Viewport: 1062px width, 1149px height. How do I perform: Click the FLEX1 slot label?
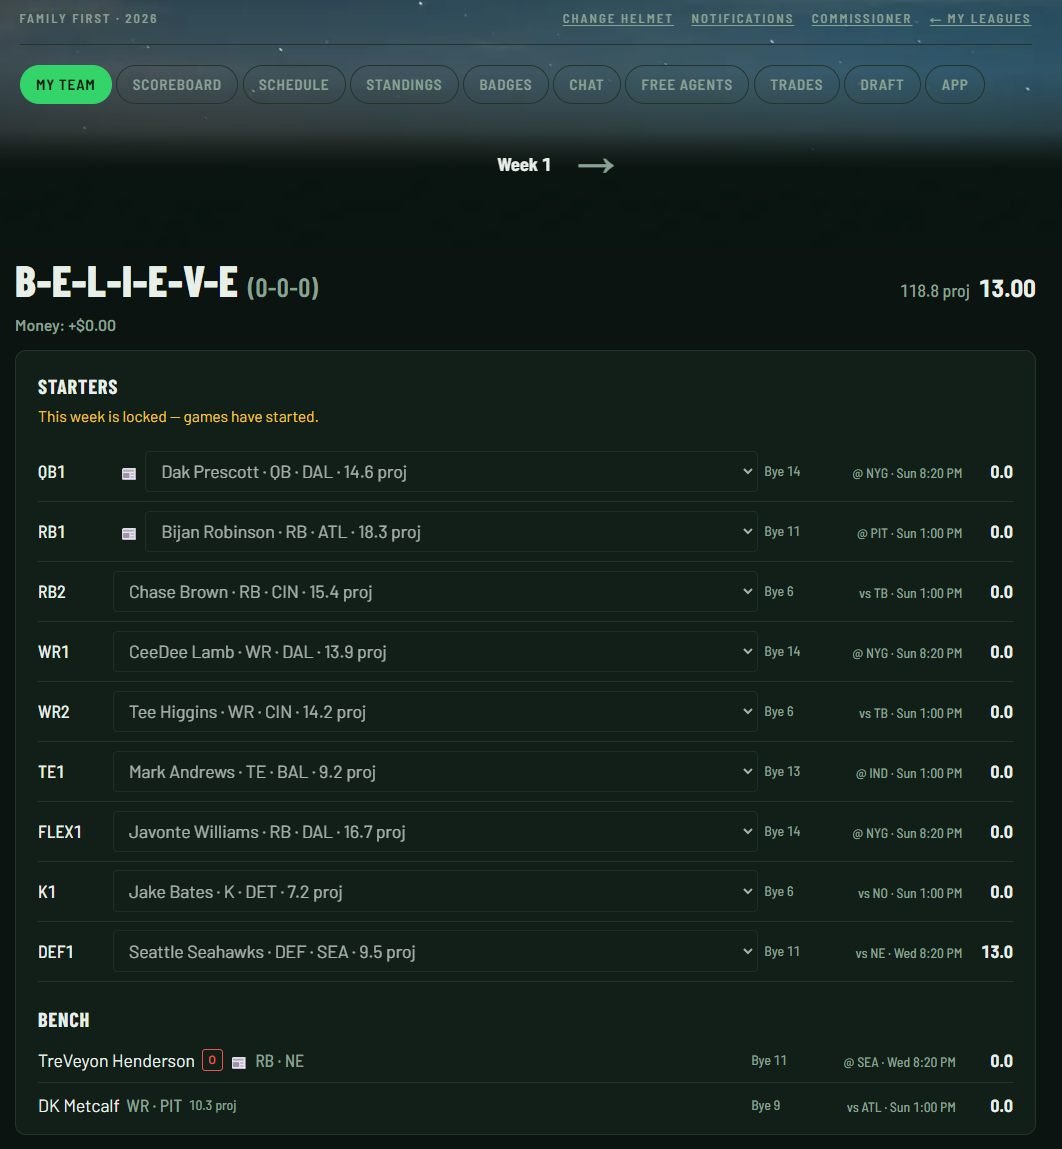point(59,832)
